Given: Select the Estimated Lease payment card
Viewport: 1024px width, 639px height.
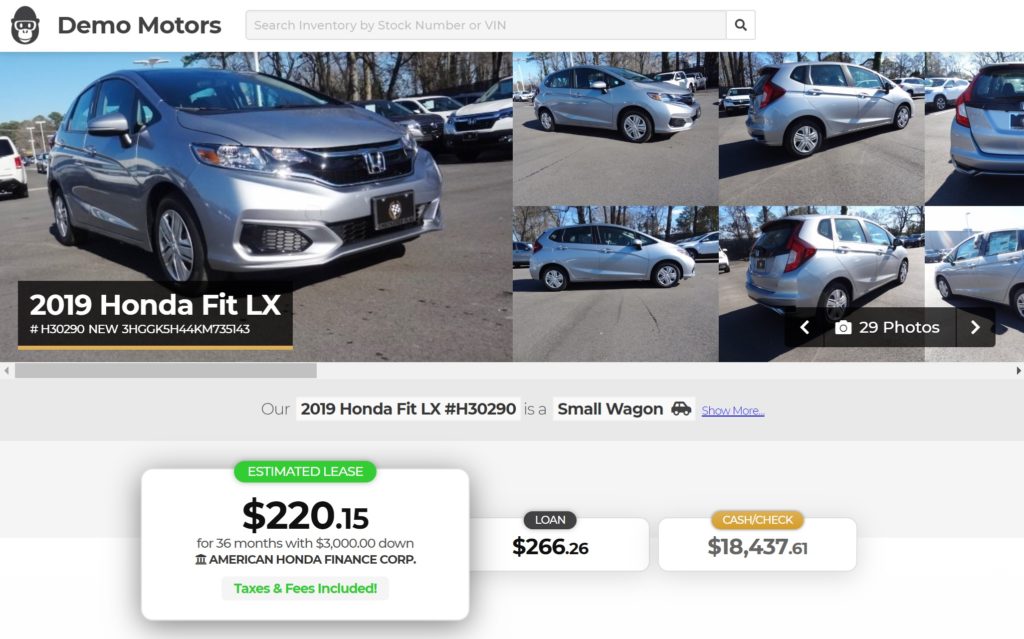Looking at the screenshot, I should 305,544.
